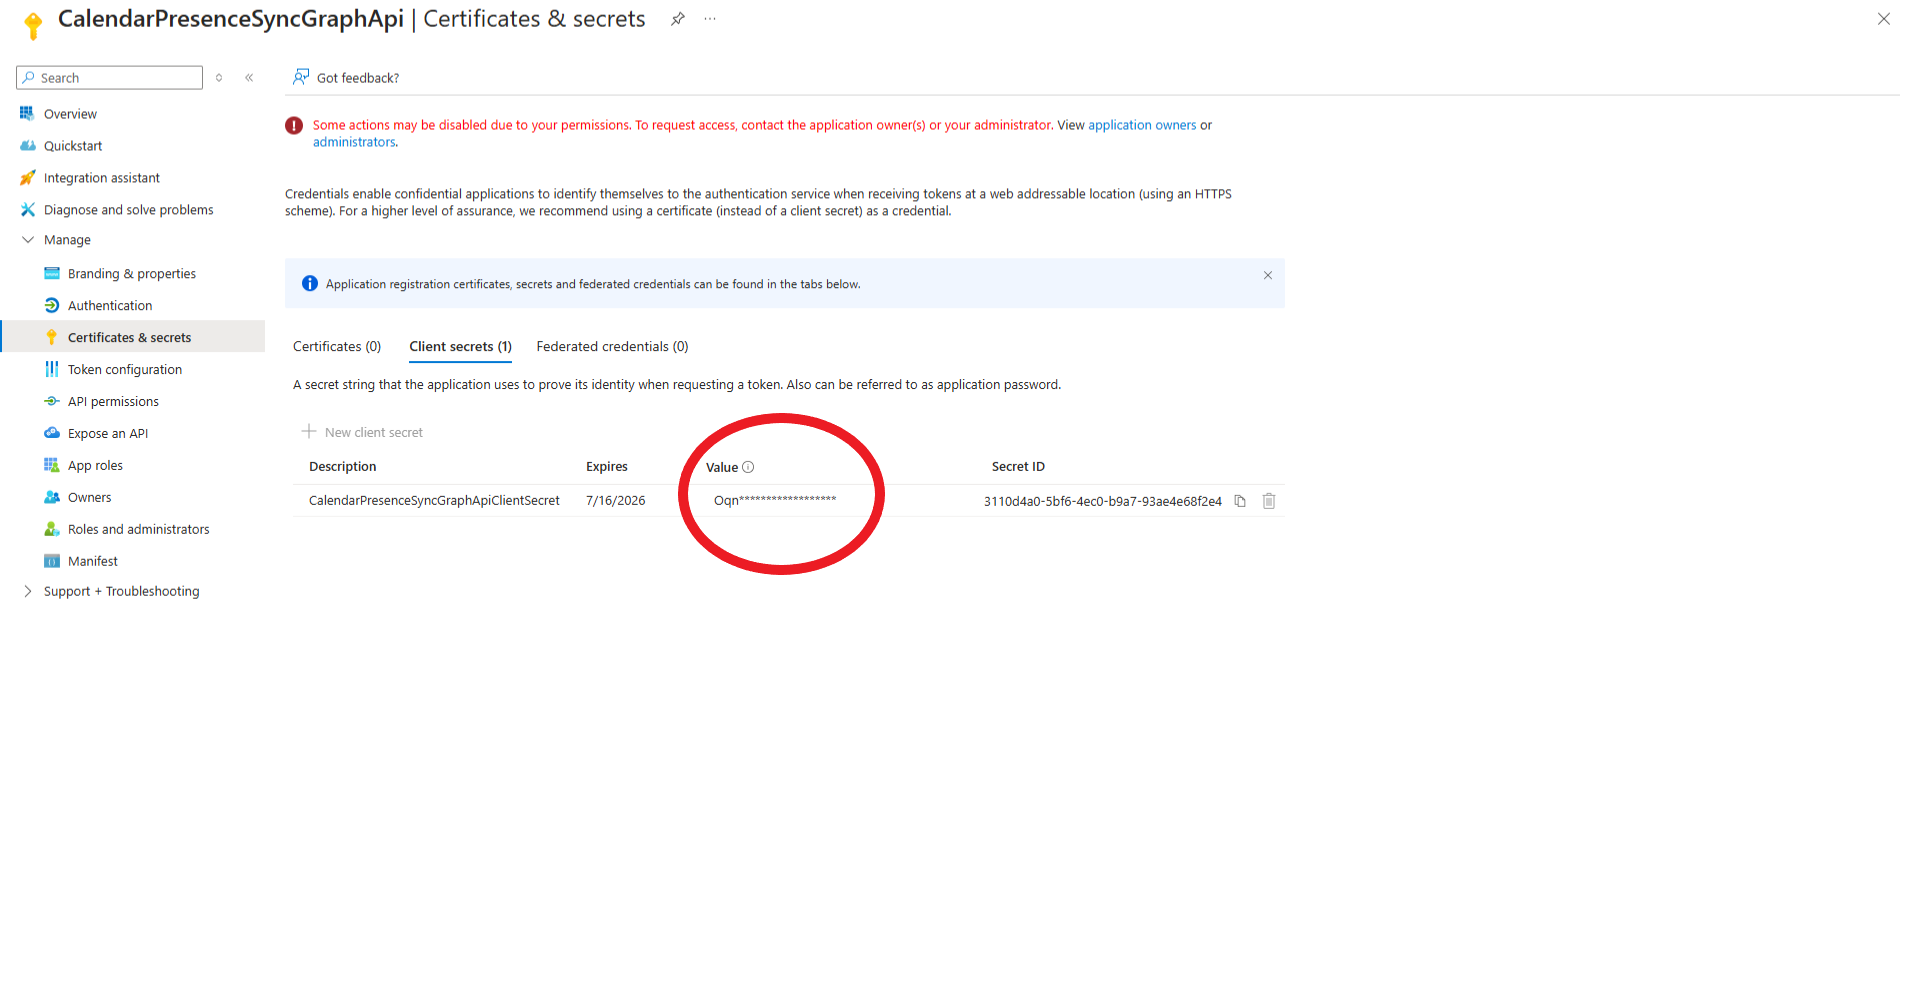The image size is (1920, 990).
Task: Open Roles and administrators
Action: point(139,530)
